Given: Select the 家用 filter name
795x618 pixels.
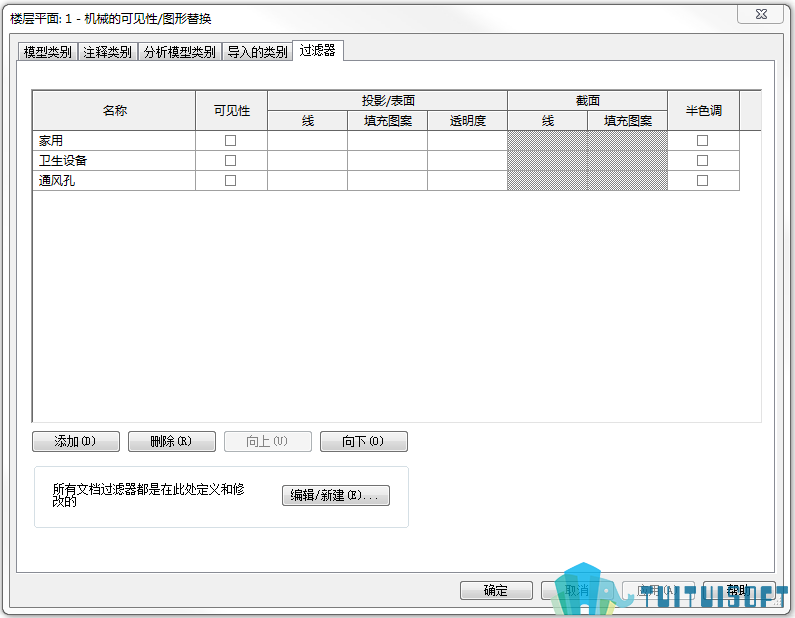Looking at the screenshot, I should [x=114, y=140].
